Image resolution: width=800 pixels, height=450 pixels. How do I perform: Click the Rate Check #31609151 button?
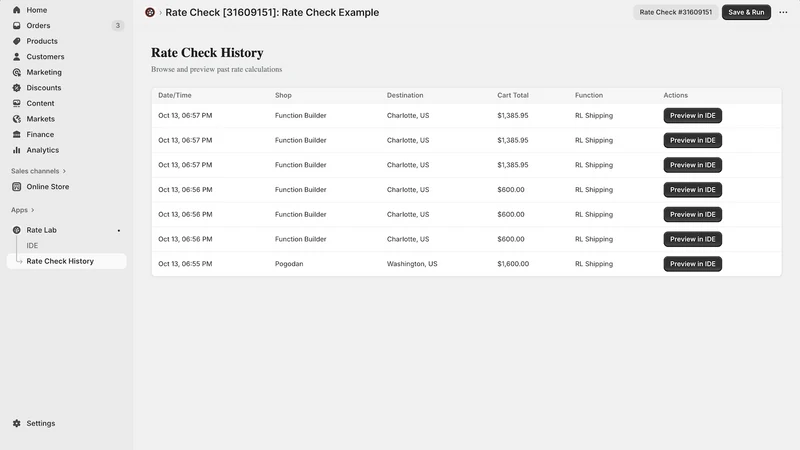pos(676,12)
